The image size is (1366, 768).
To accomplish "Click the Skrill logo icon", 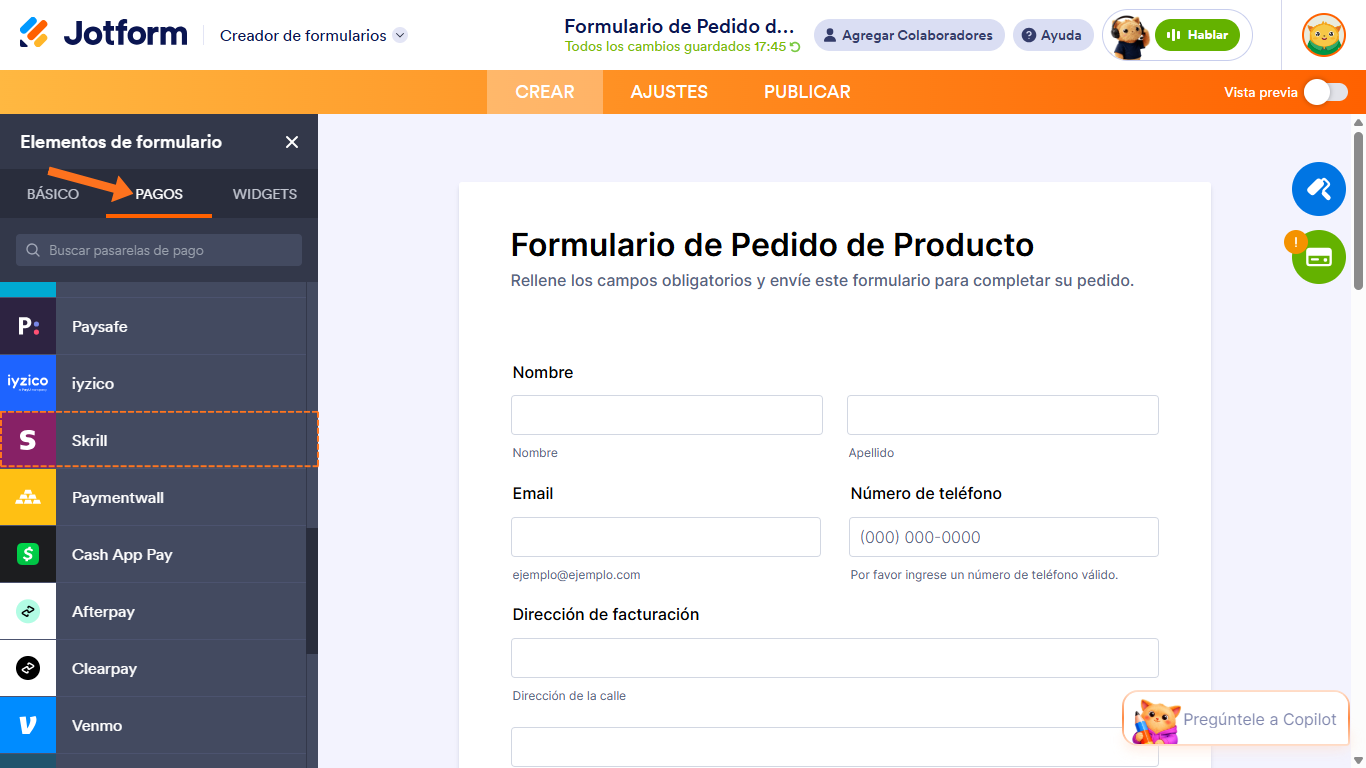I will (x=28, y=440).
